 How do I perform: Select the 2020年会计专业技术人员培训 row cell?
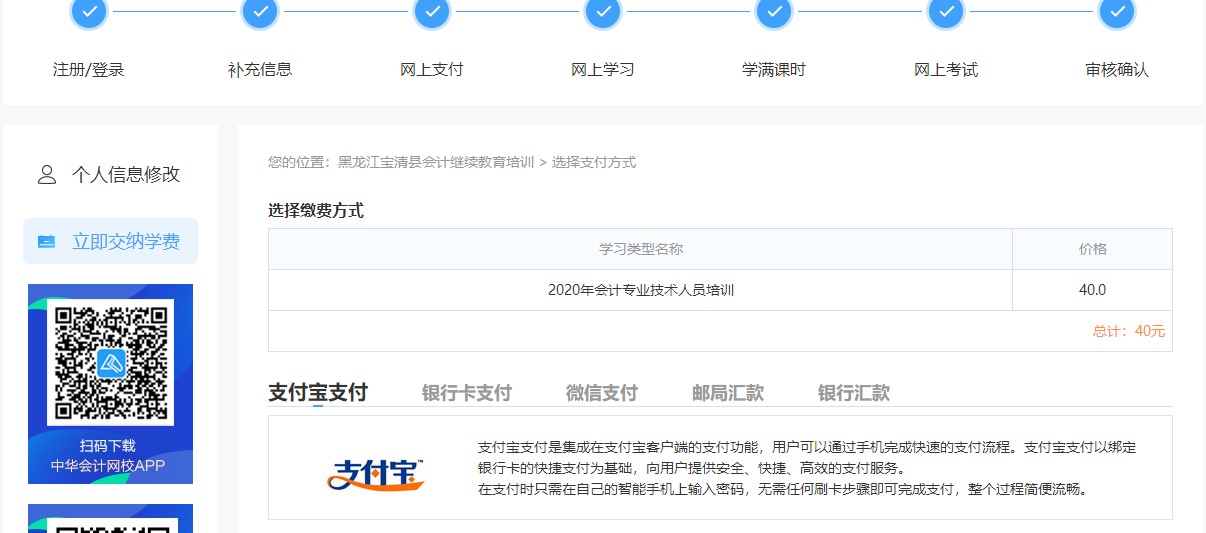click(x=641, y=290)
